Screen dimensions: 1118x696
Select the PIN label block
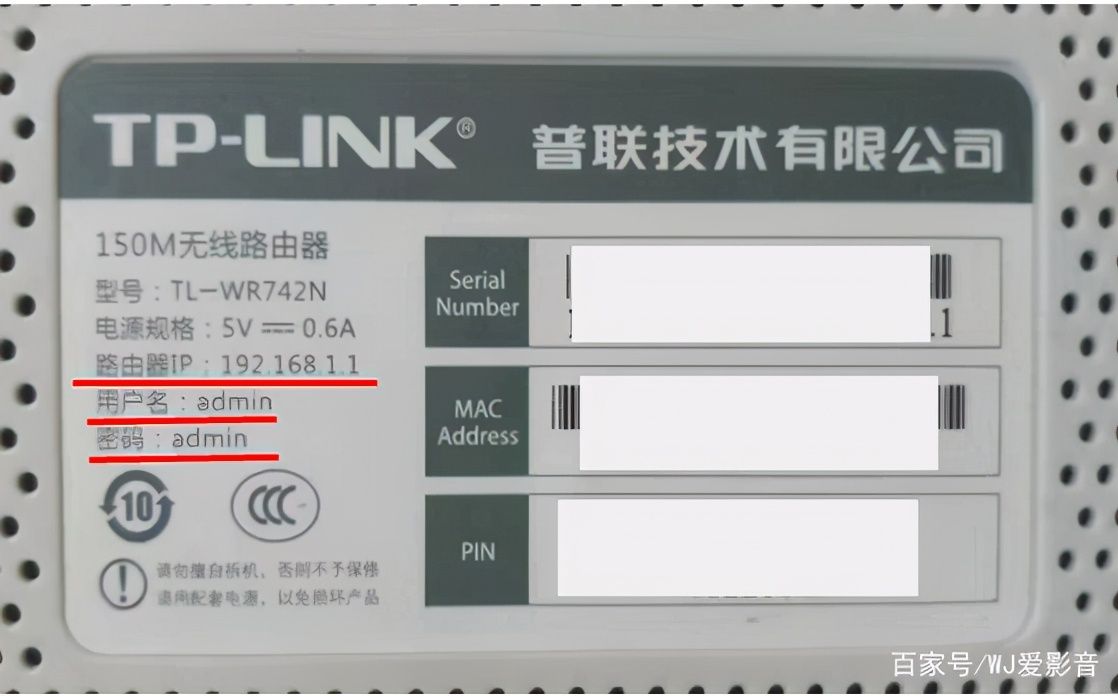477,551
